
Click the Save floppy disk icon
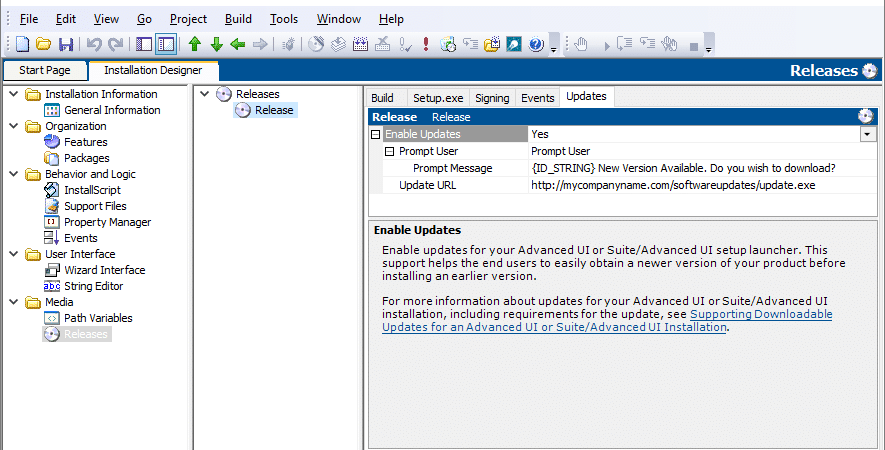coord(66,44)
